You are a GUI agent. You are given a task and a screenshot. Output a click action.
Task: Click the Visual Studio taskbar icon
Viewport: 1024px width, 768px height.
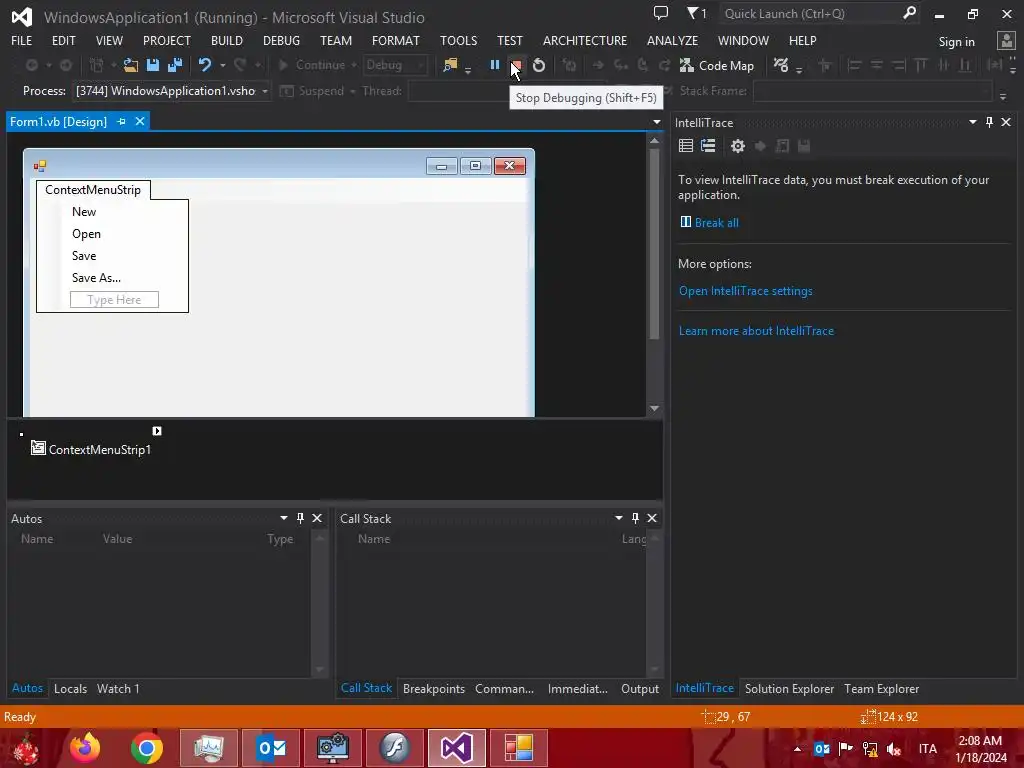tap(456, 748)
